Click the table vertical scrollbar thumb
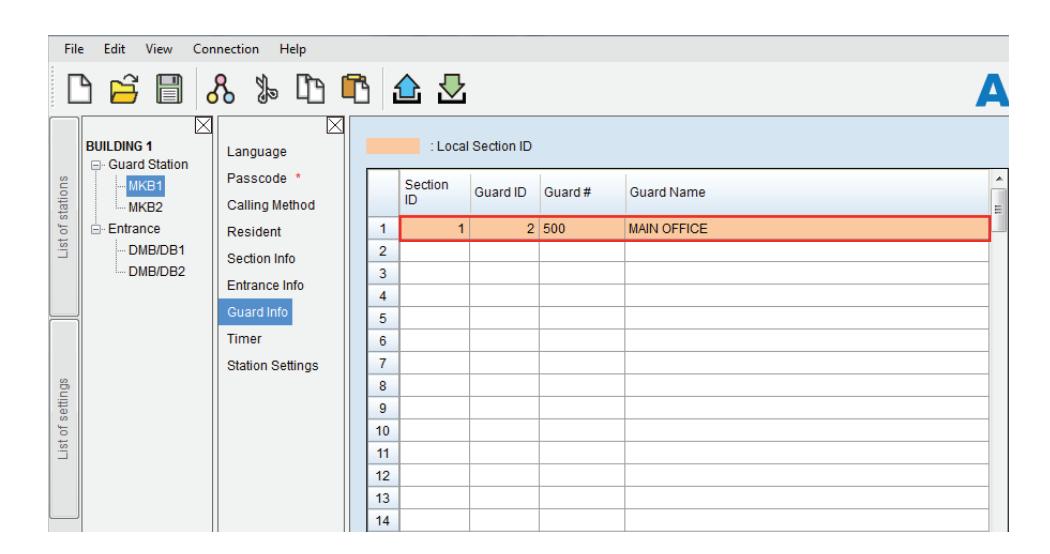 (998, 209)
